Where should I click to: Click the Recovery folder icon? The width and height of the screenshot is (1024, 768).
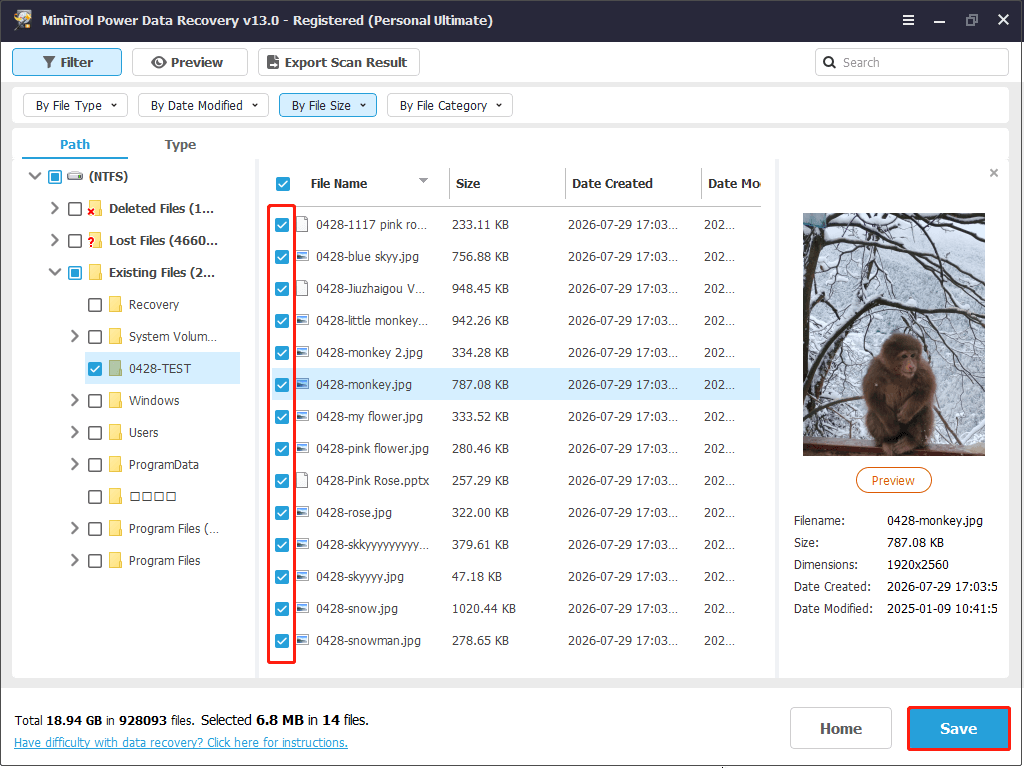[x=116, y=304]
